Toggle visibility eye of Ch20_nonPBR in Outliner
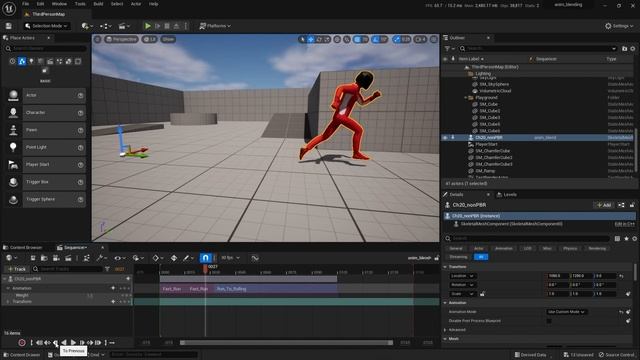Viewport: 640px width, 360px height. (x=445, y=138)
